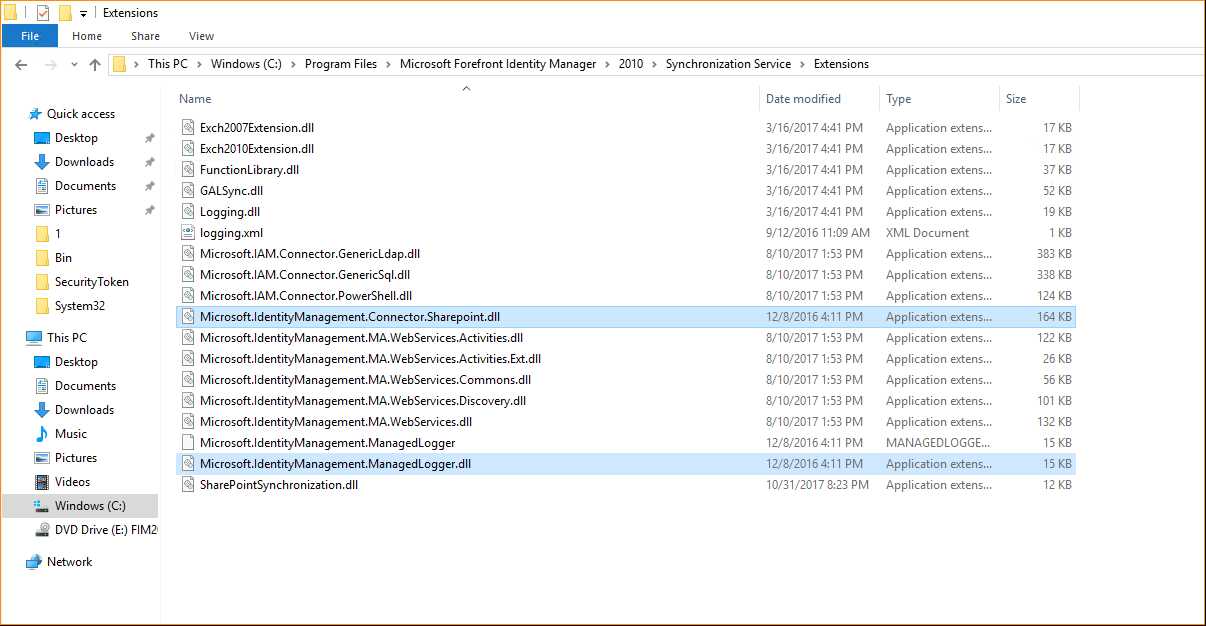Open the Bin folder in sidebar
The image size is (1206, 626).
pos(63,258)
